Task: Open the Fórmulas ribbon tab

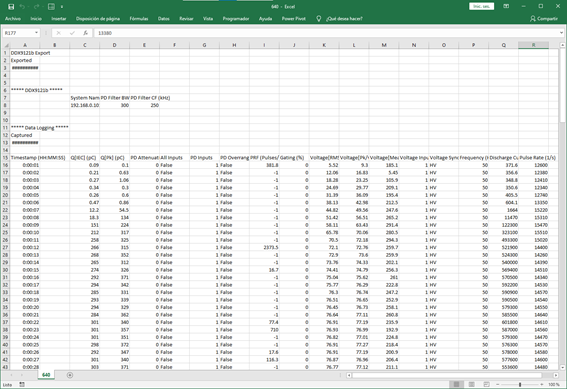Action: (139, 18)
